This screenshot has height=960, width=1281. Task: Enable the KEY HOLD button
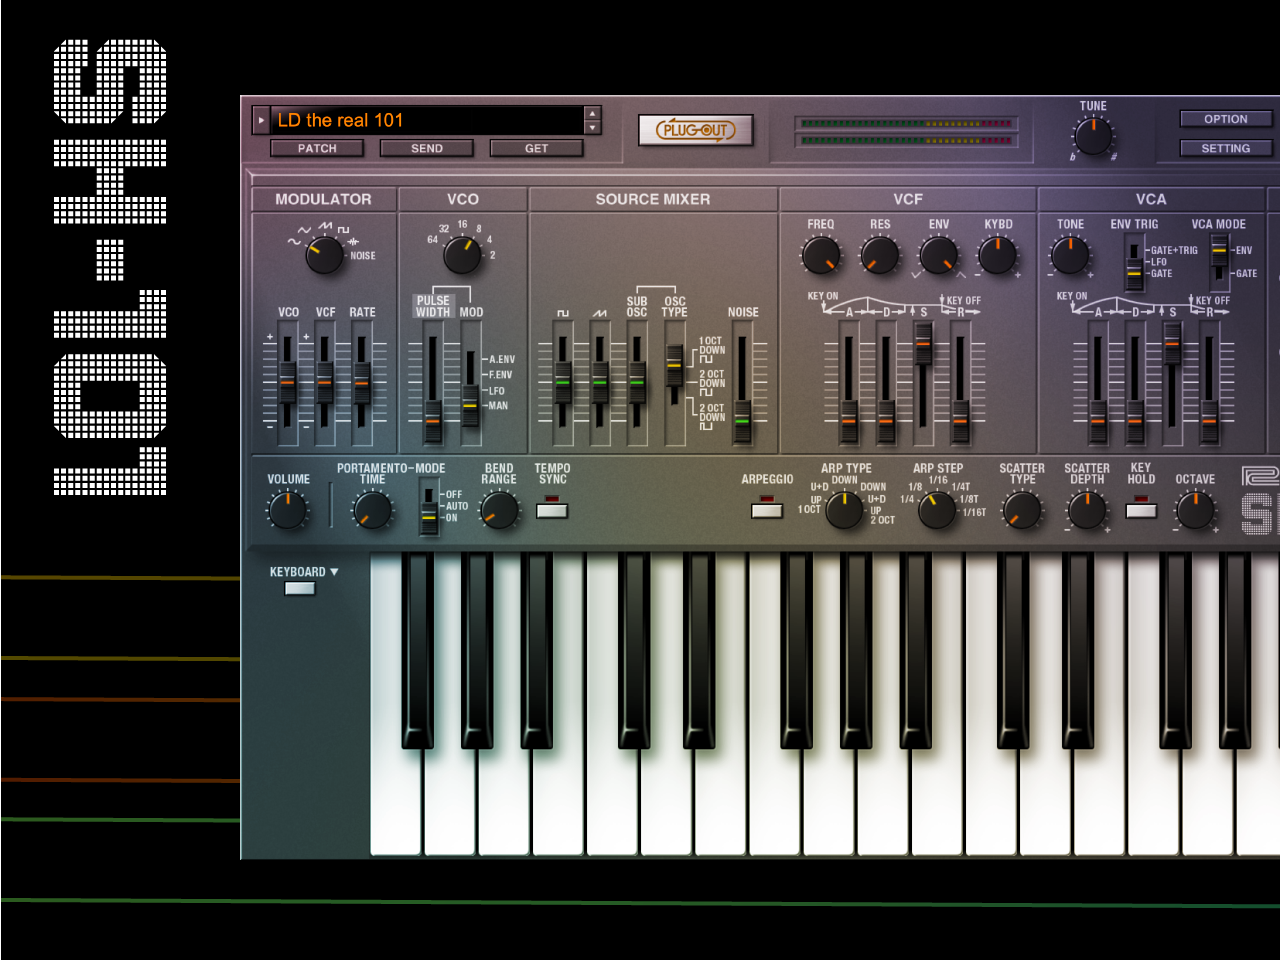1141,510
